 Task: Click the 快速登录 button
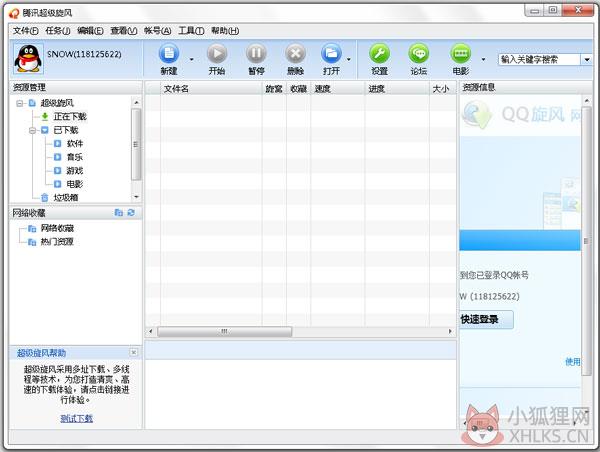point(486,319)
